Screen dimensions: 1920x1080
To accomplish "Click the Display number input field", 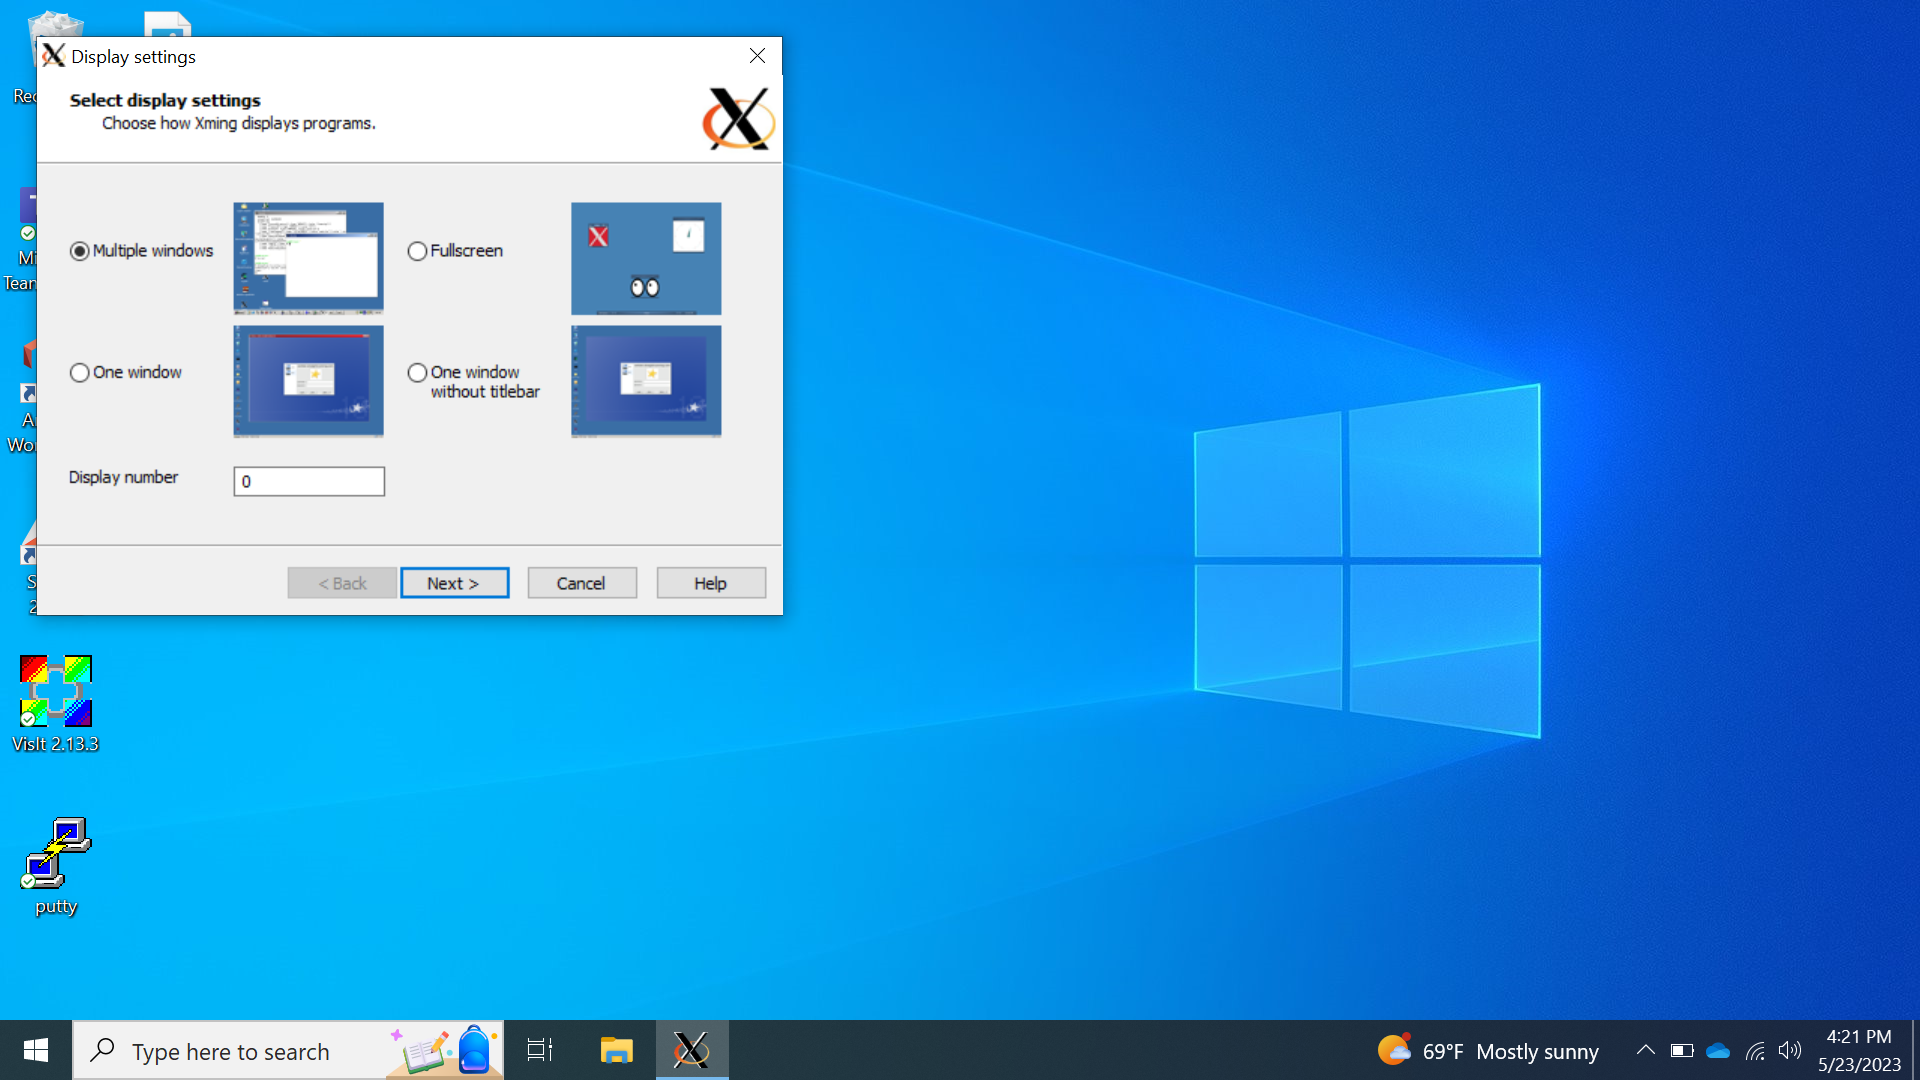I will click(309, 482).
